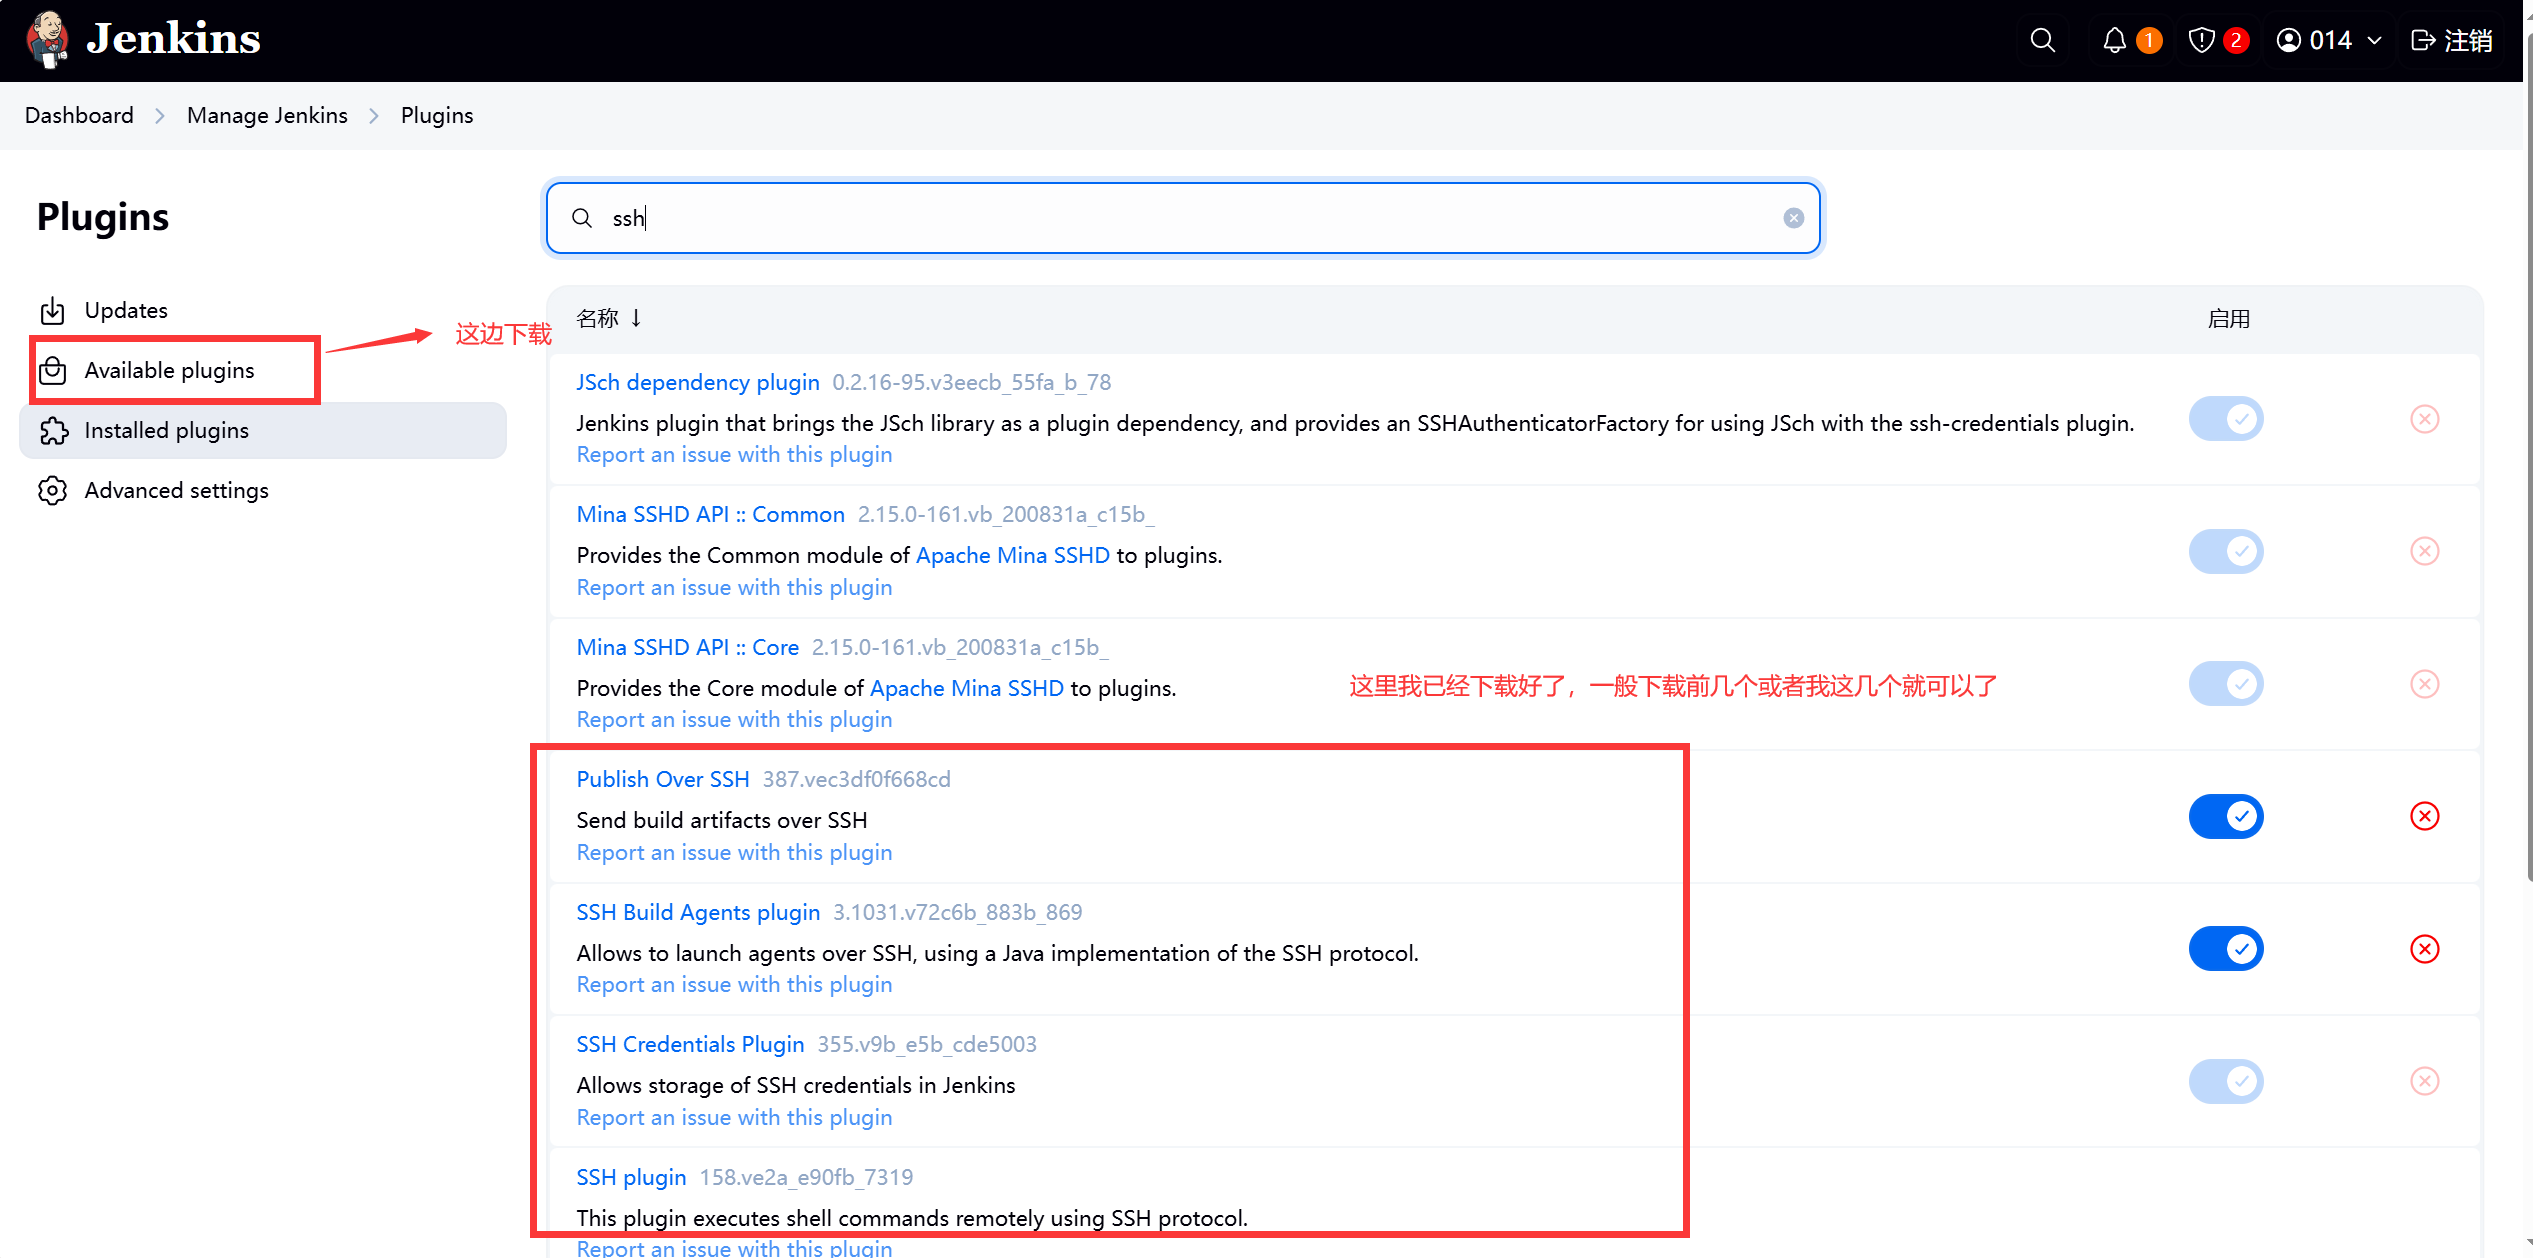Viewport: 2533px width, 1258px height.
Task: Clear the ssh search field
Action: [1794, 218]
